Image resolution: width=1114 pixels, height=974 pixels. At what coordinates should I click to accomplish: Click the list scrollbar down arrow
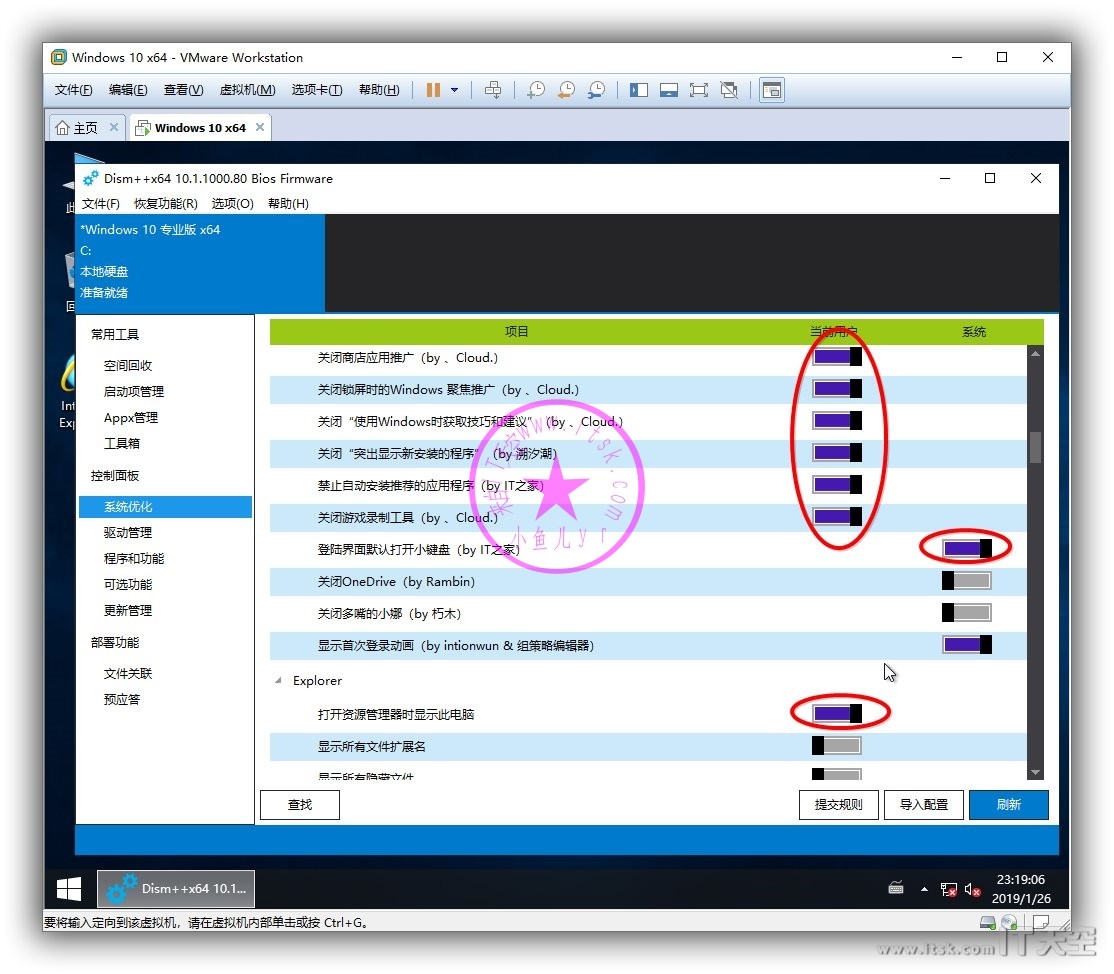tap(1035, 772)
